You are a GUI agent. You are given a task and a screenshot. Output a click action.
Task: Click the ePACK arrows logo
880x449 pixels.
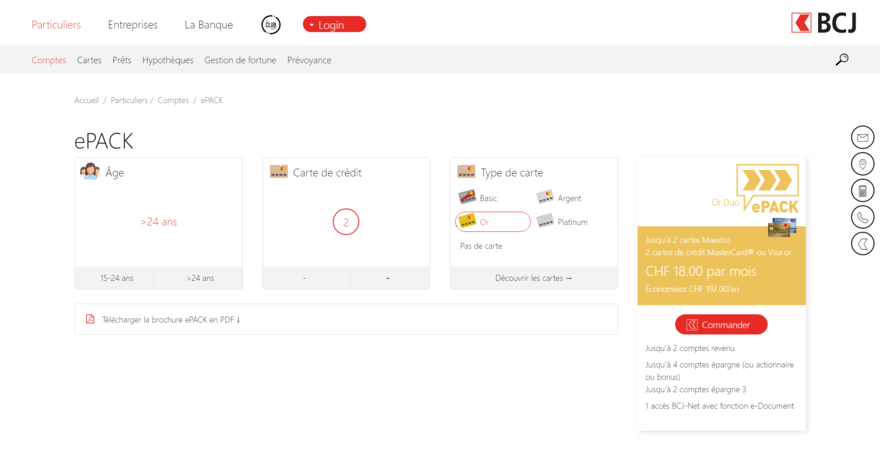click(x=767, y=188)
